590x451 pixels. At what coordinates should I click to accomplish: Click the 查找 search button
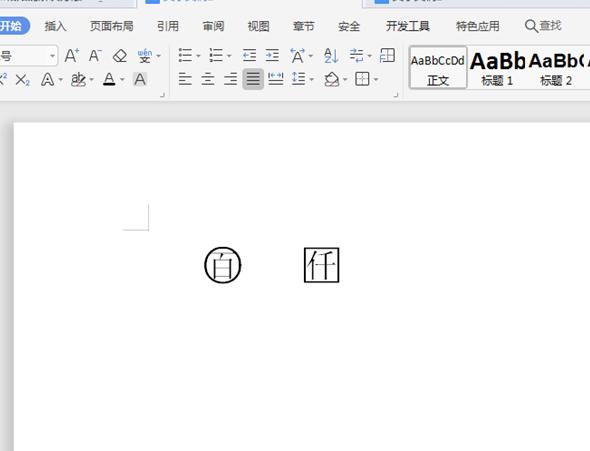(x=543, y=26)
